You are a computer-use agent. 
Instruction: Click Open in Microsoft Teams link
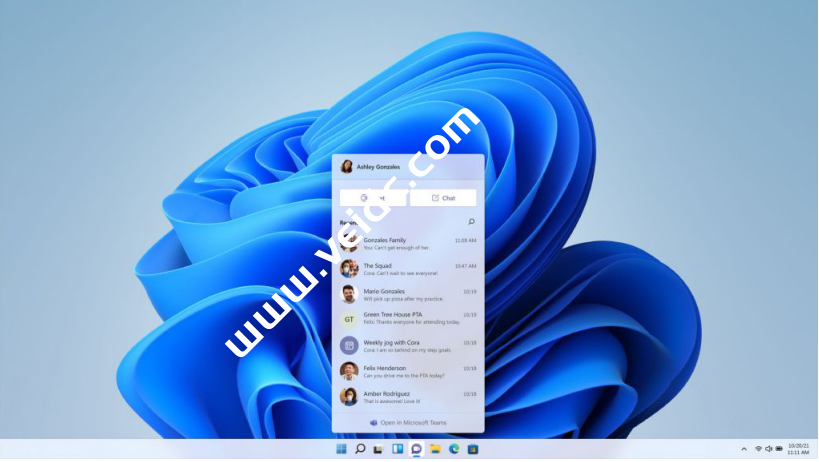click(408, 423)
